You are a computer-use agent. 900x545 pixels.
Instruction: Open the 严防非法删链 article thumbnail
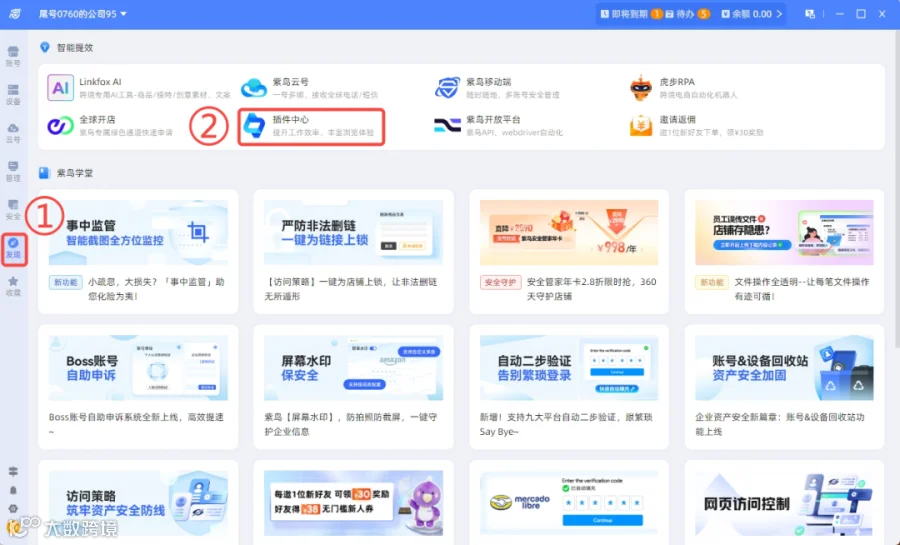353,232
